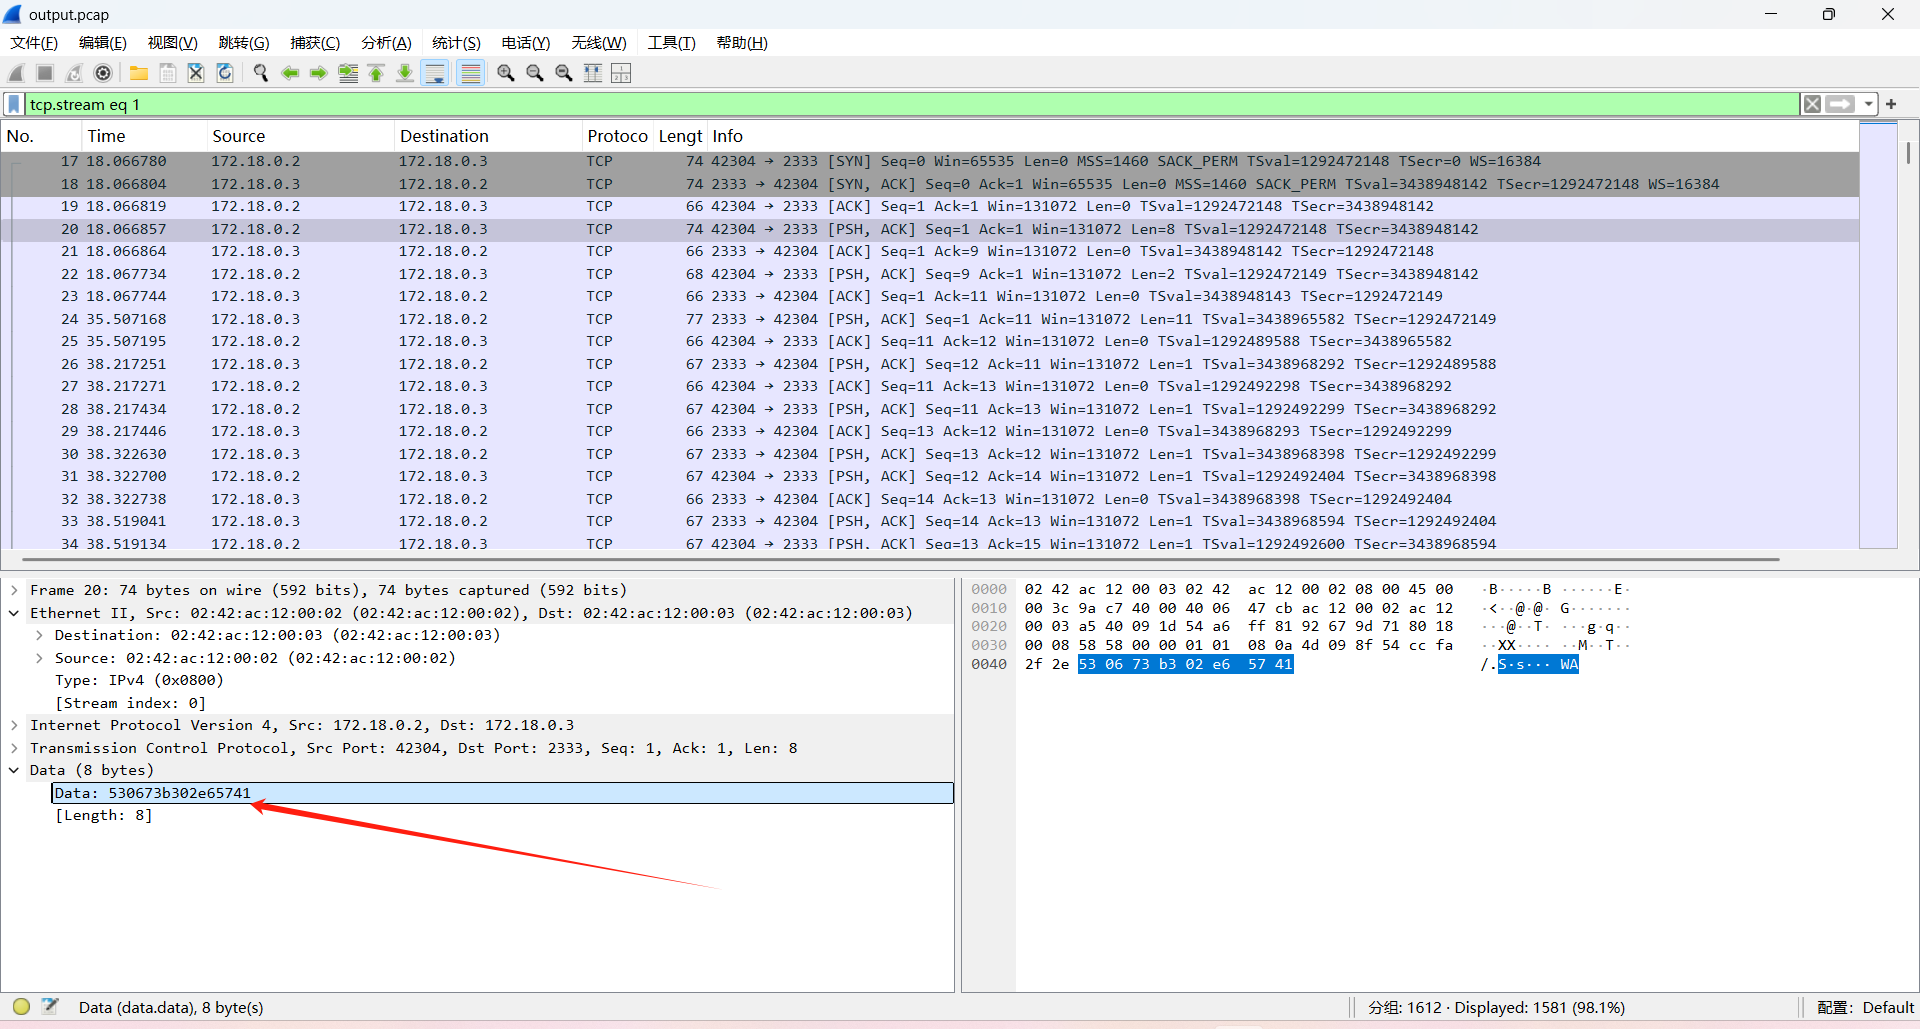Image resolution: width=1920 pixels, height=1029 pixels.
Task: Click the plus button to add filter
Action: (x=1891, y=104)
